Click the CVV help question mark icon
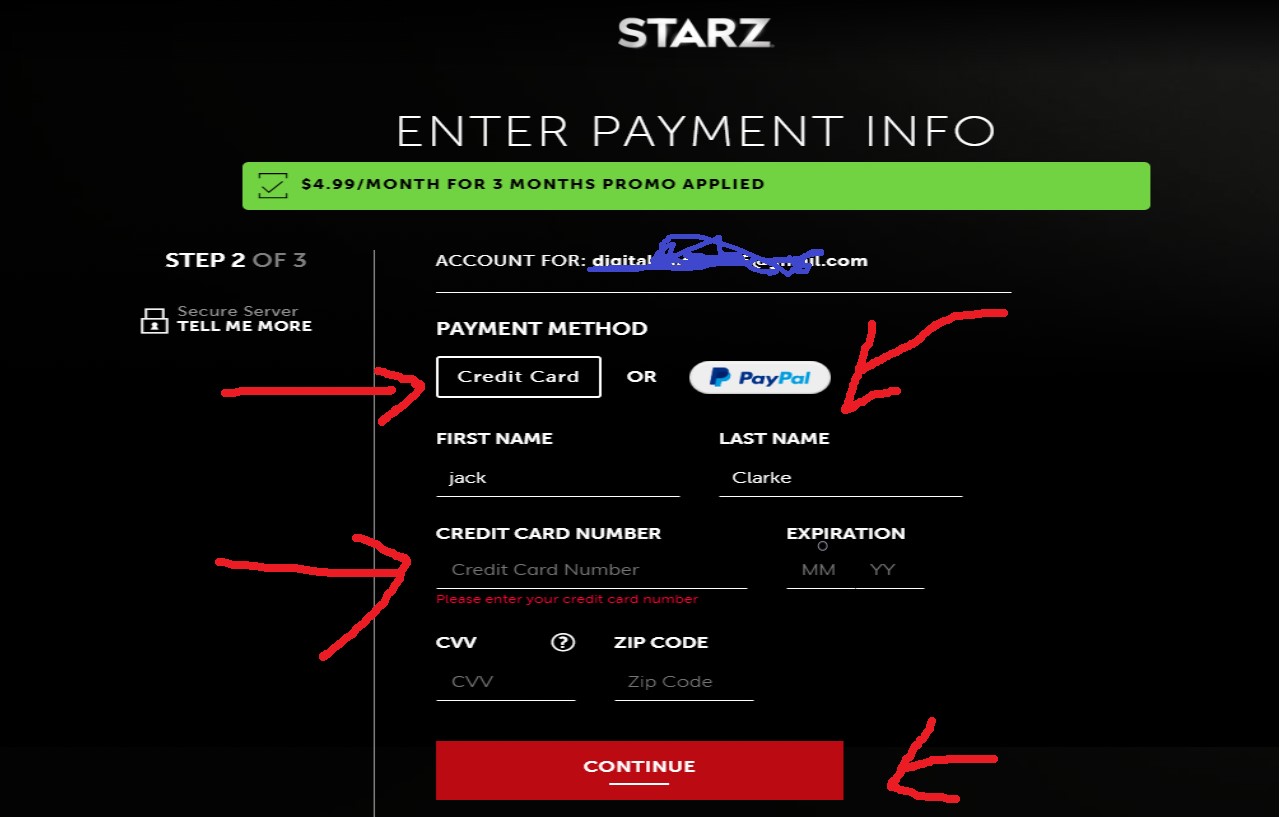 point(563,642)
